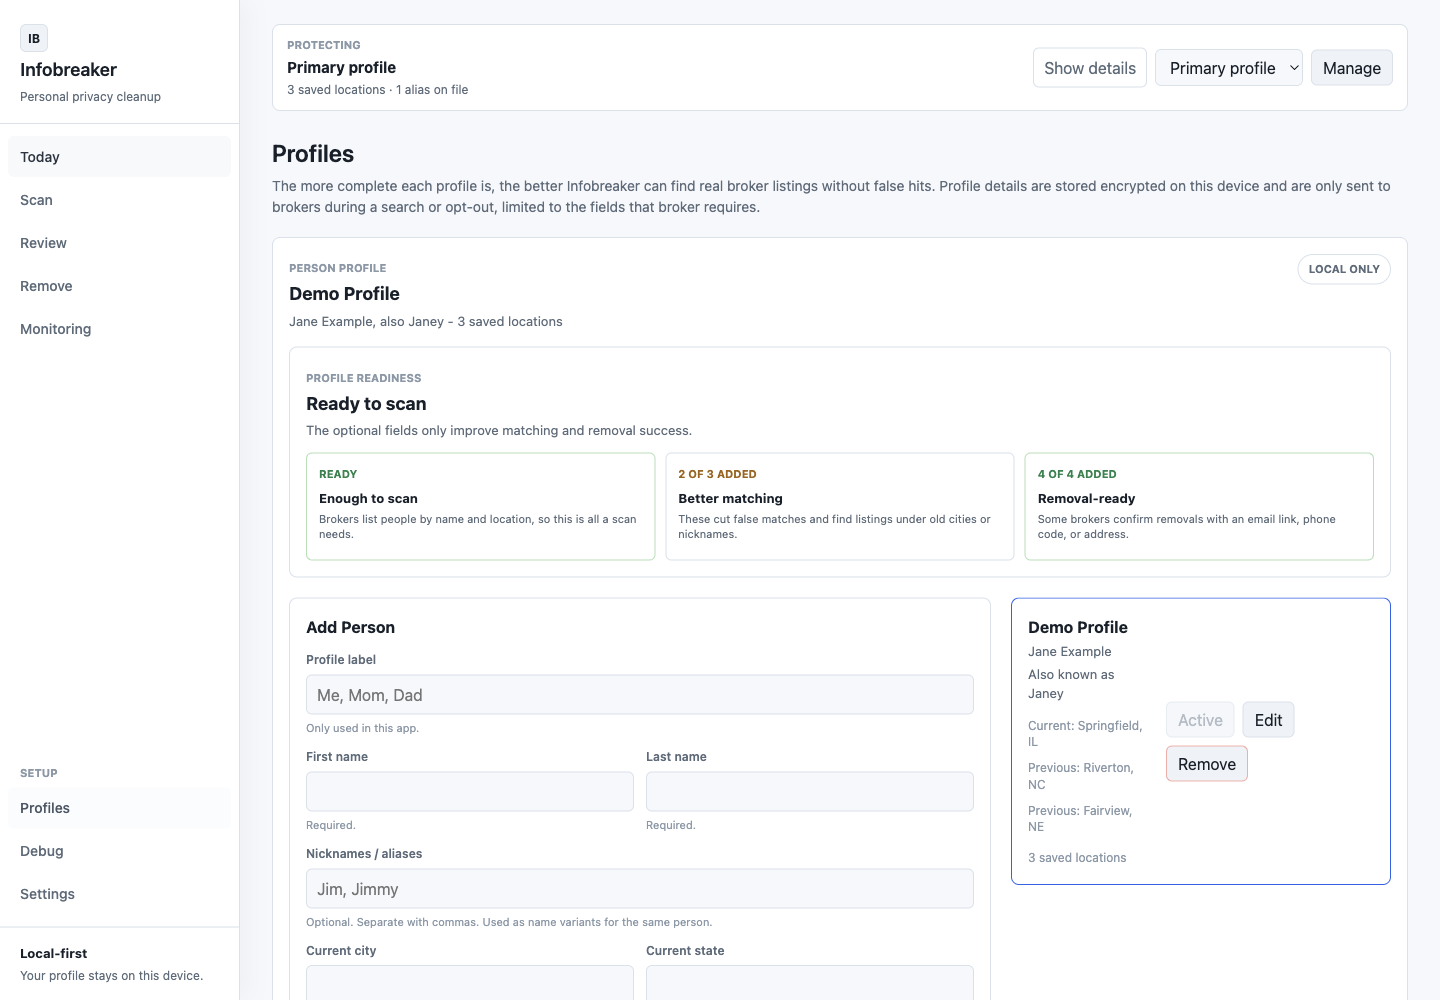Open the Today page in sidebar

point(119,157)
